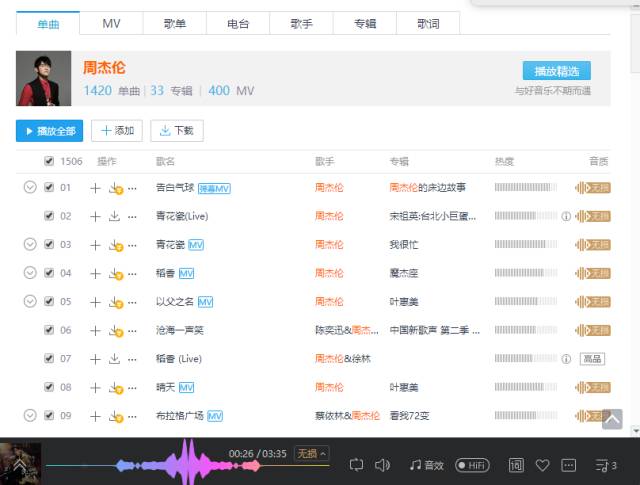Uncheck the checkbox for row 07

49,358
